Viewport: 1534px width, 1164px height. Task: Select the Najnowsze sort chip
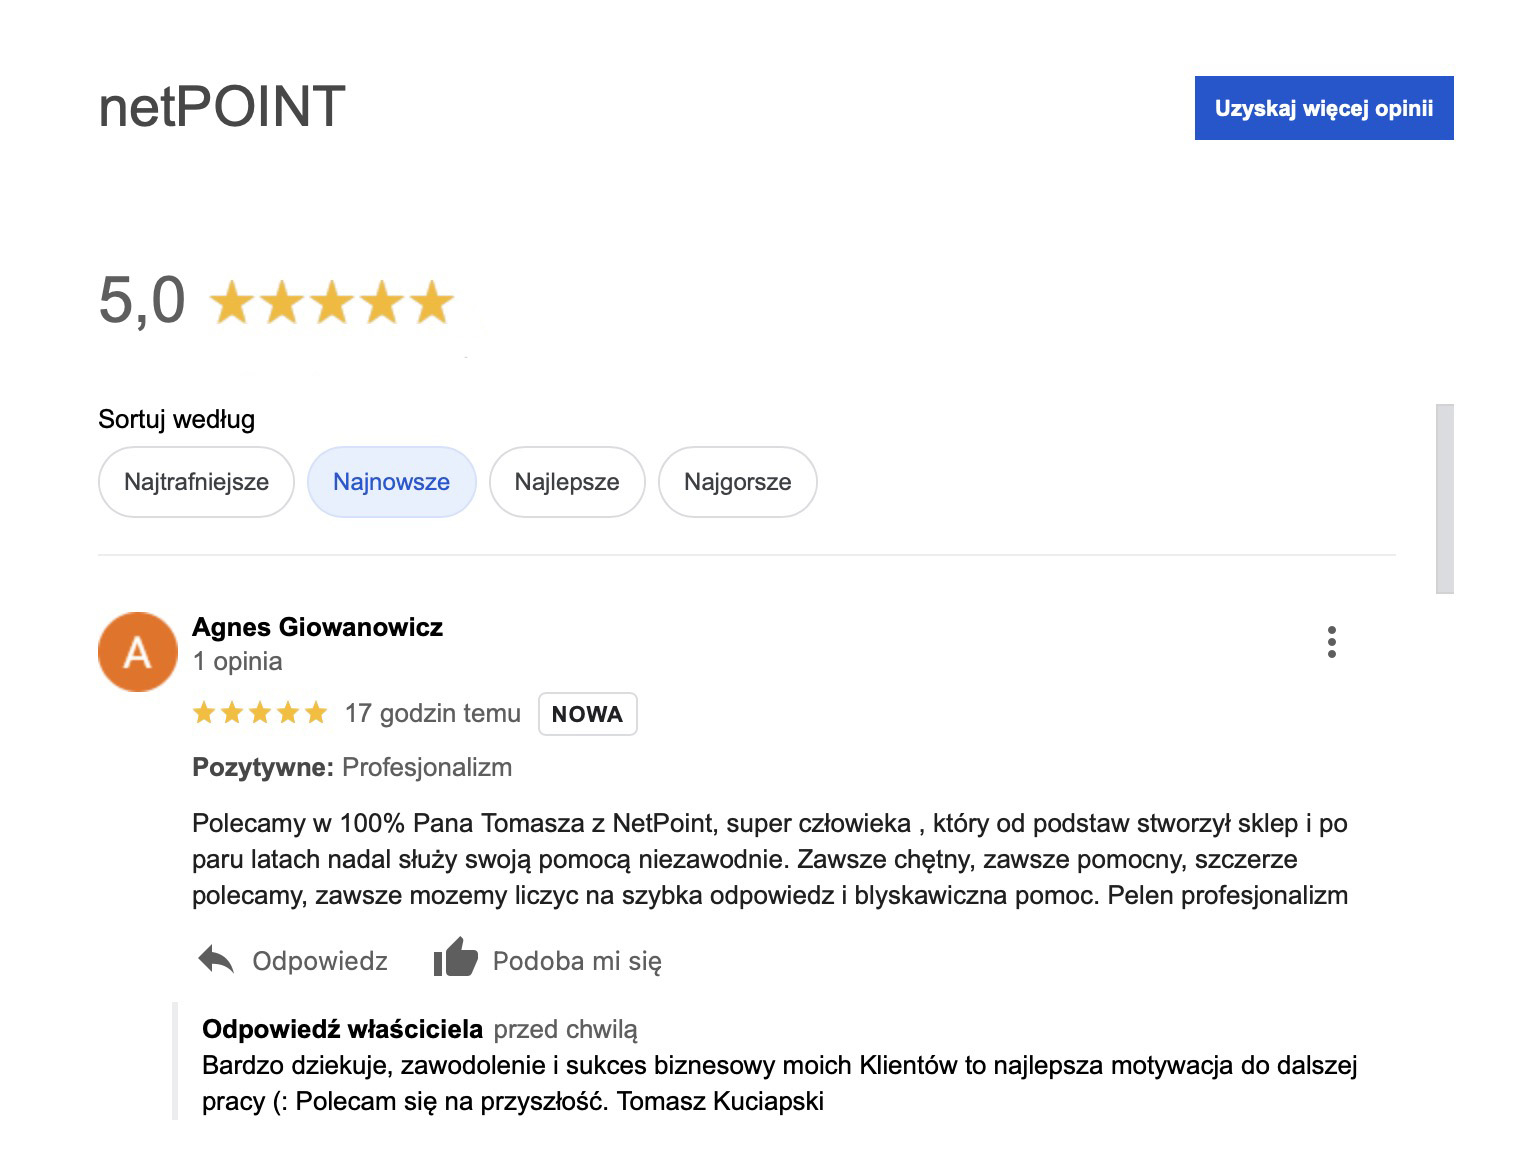391,482
